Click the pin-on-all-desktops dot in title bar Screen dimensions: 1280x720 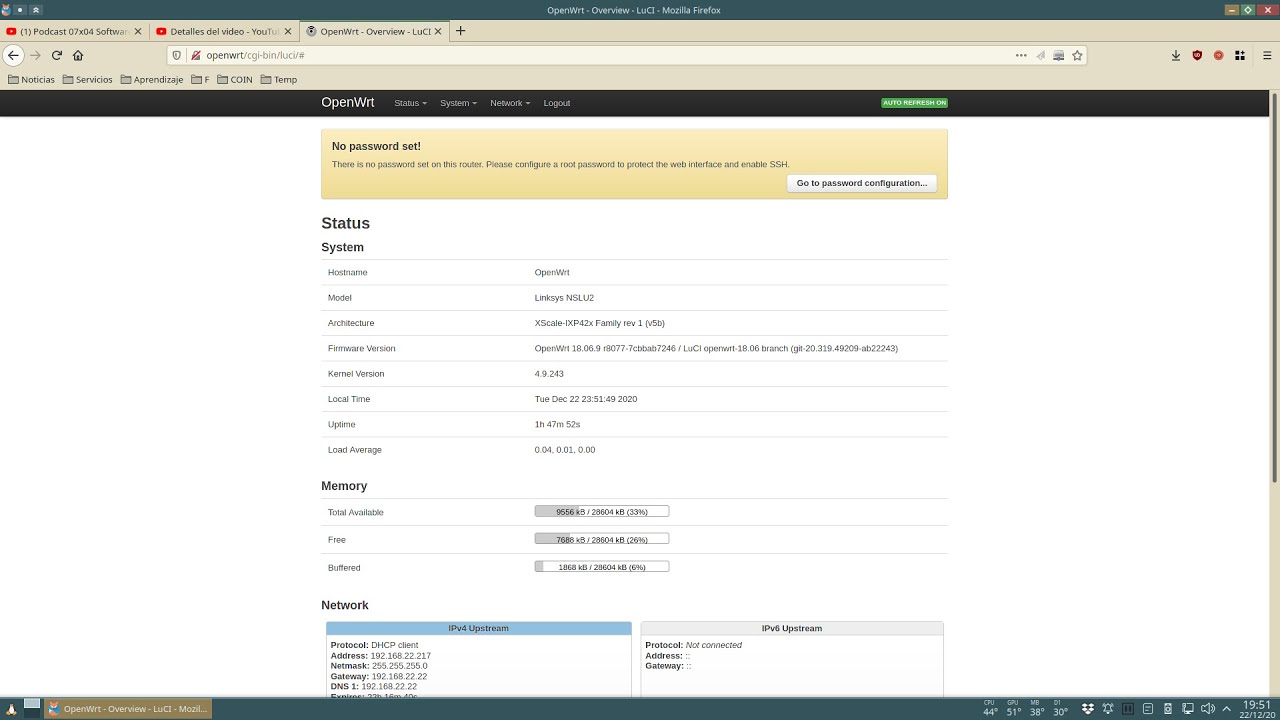(x=21, y=10)
